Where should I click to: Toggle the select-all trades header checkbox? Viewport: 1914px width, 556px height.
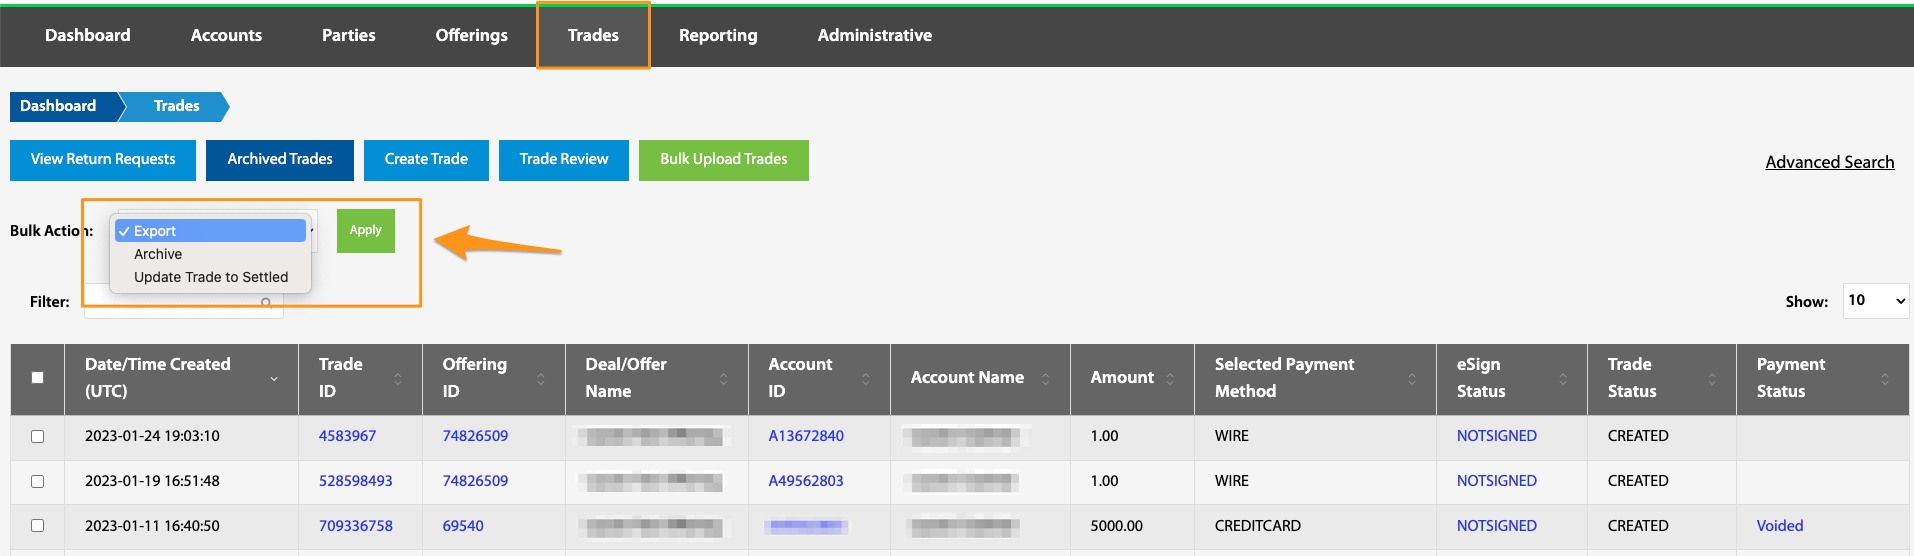(x=38, y=378)
